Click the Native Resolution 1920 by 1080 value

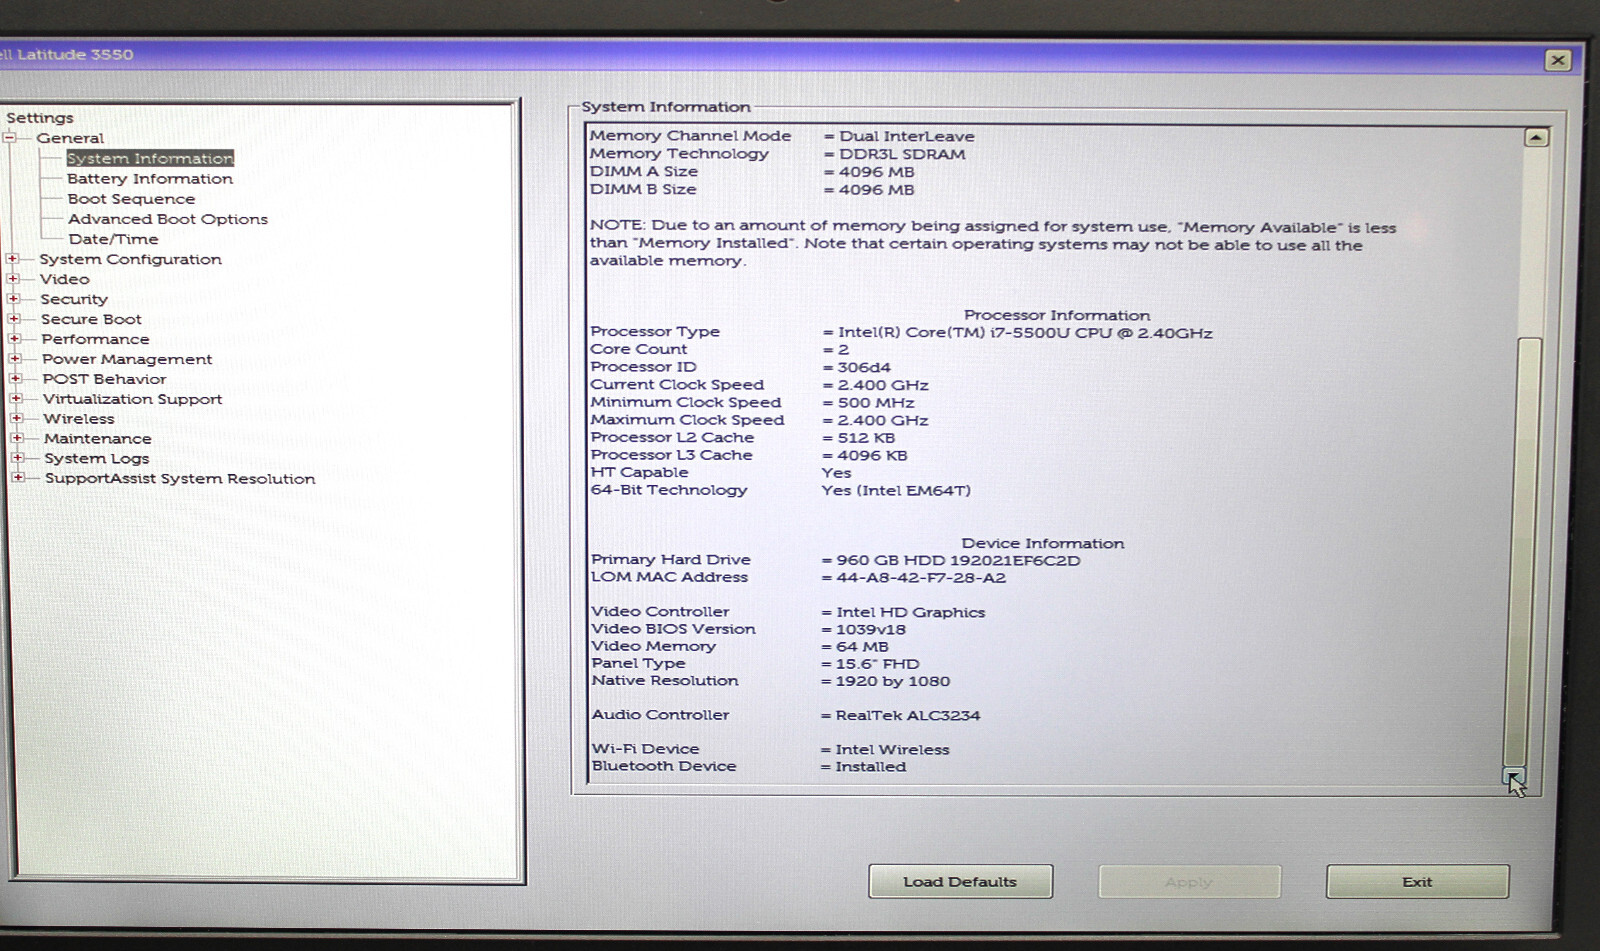coord(892,681)
